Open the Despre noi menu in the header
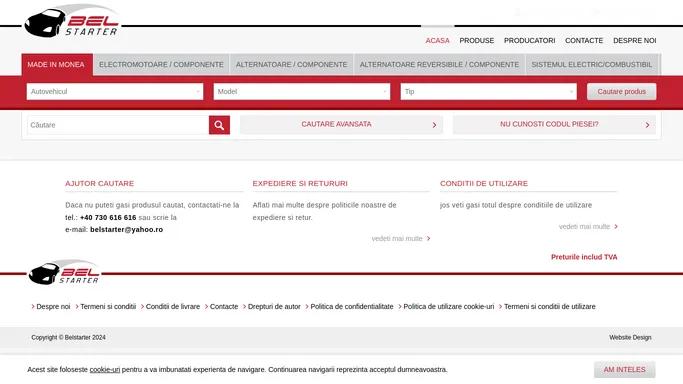 pos(635,40)
